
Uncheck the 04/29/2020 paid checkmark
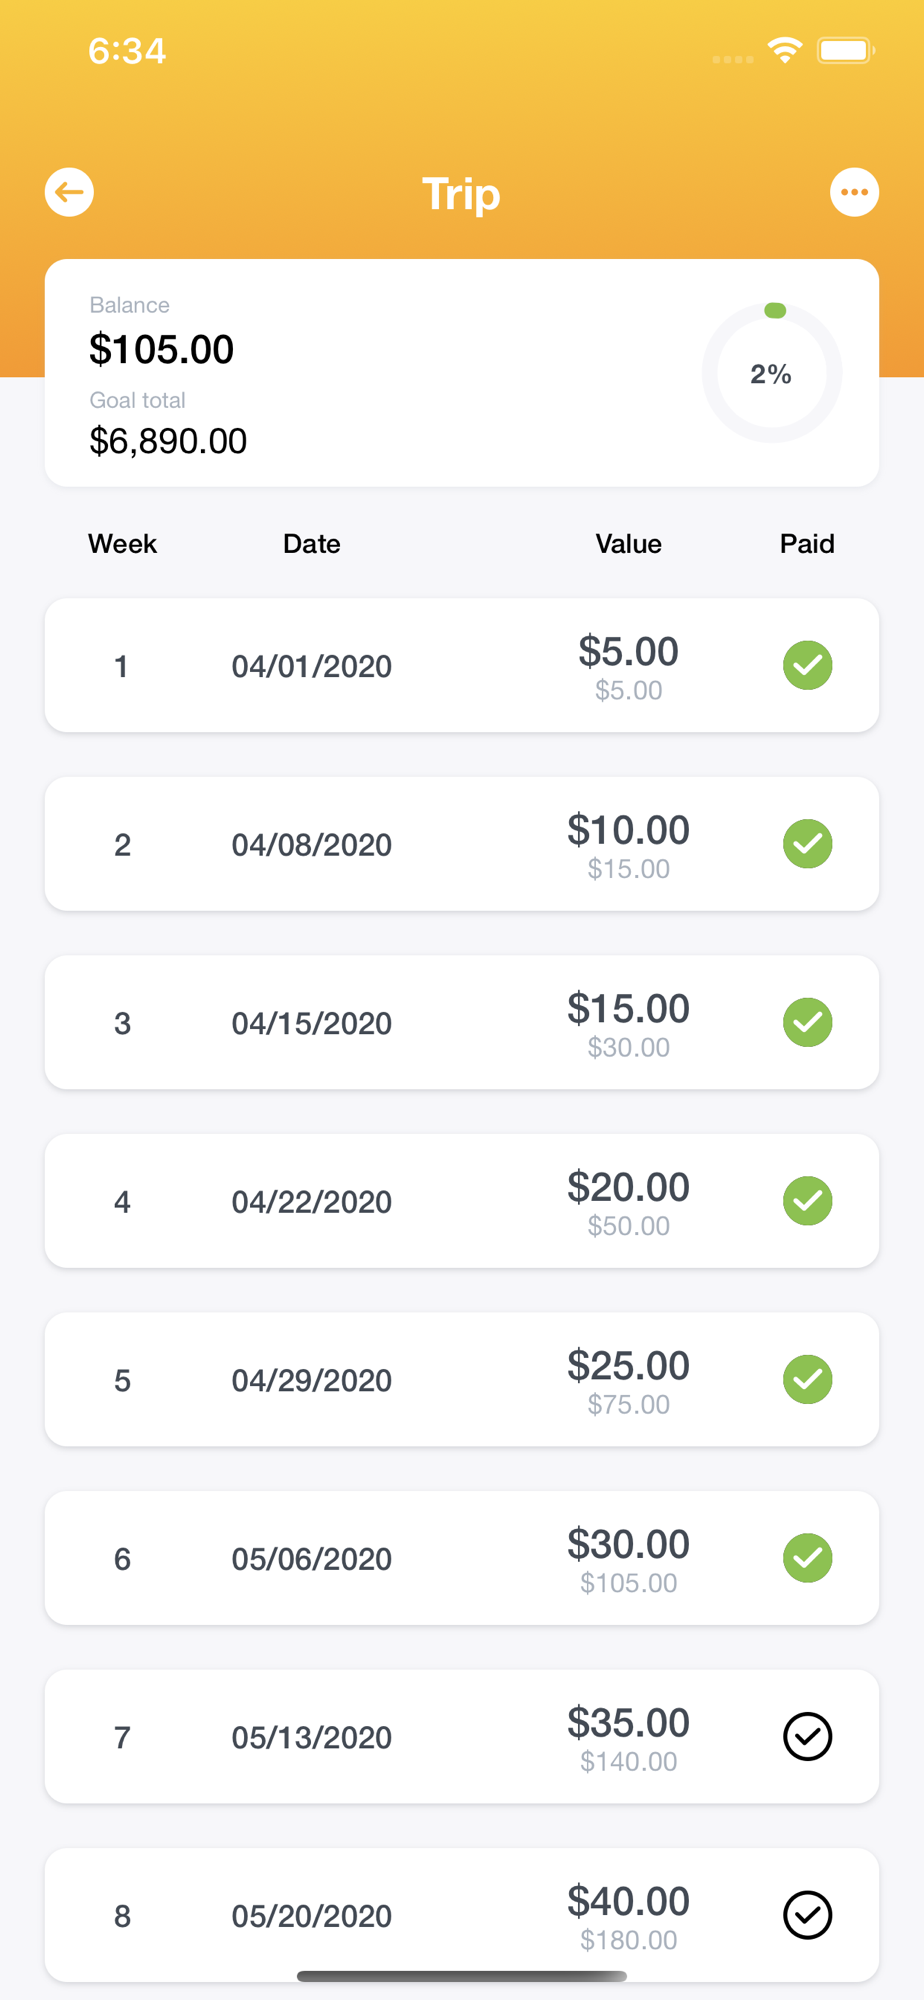pos(807,1379)
